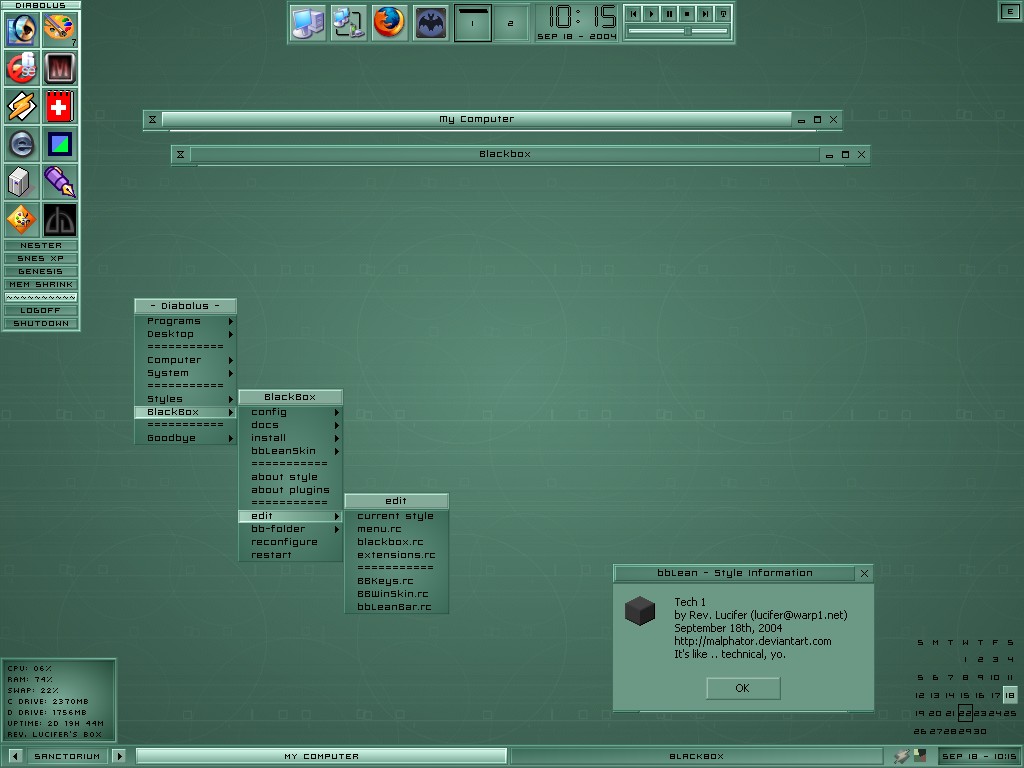This screenshot has width=1024, height=768.
Task: Click the NESTER button in the dock
Action: pyautogui.click(x=41, y=246)
